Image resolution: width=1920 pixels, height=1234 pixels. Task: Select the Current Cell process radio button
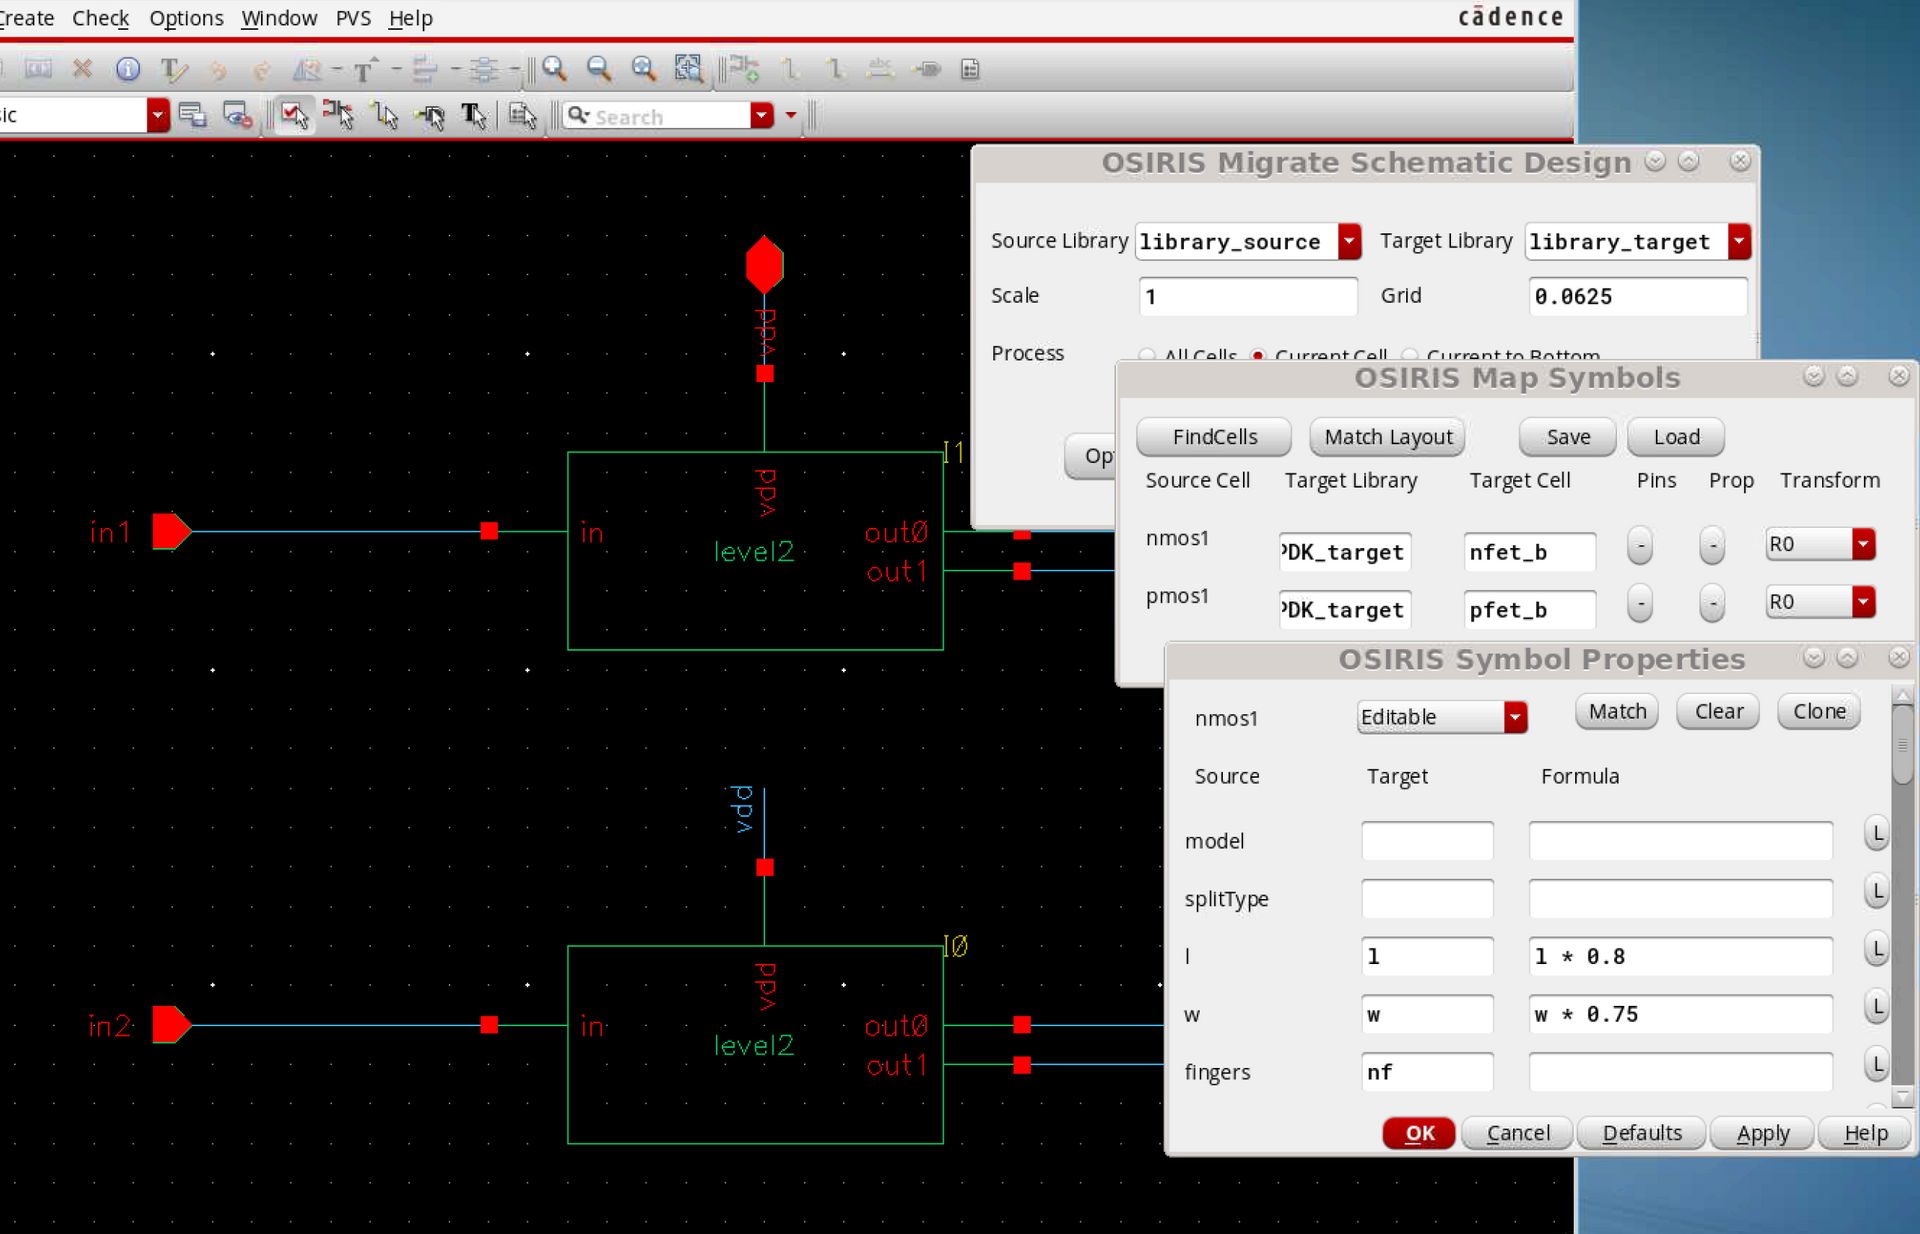click(x=1258, y=355)
